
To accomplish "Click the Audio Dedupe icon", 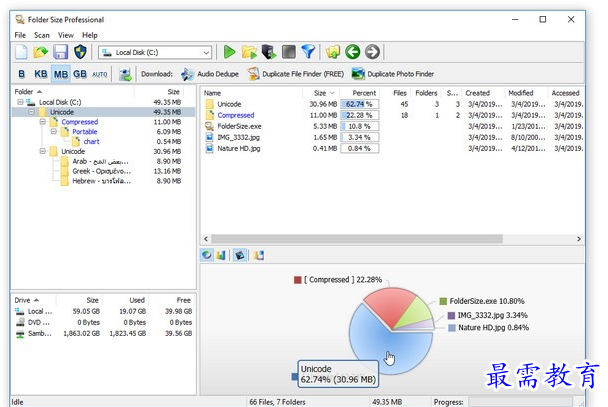I will [x=188, y=74].
